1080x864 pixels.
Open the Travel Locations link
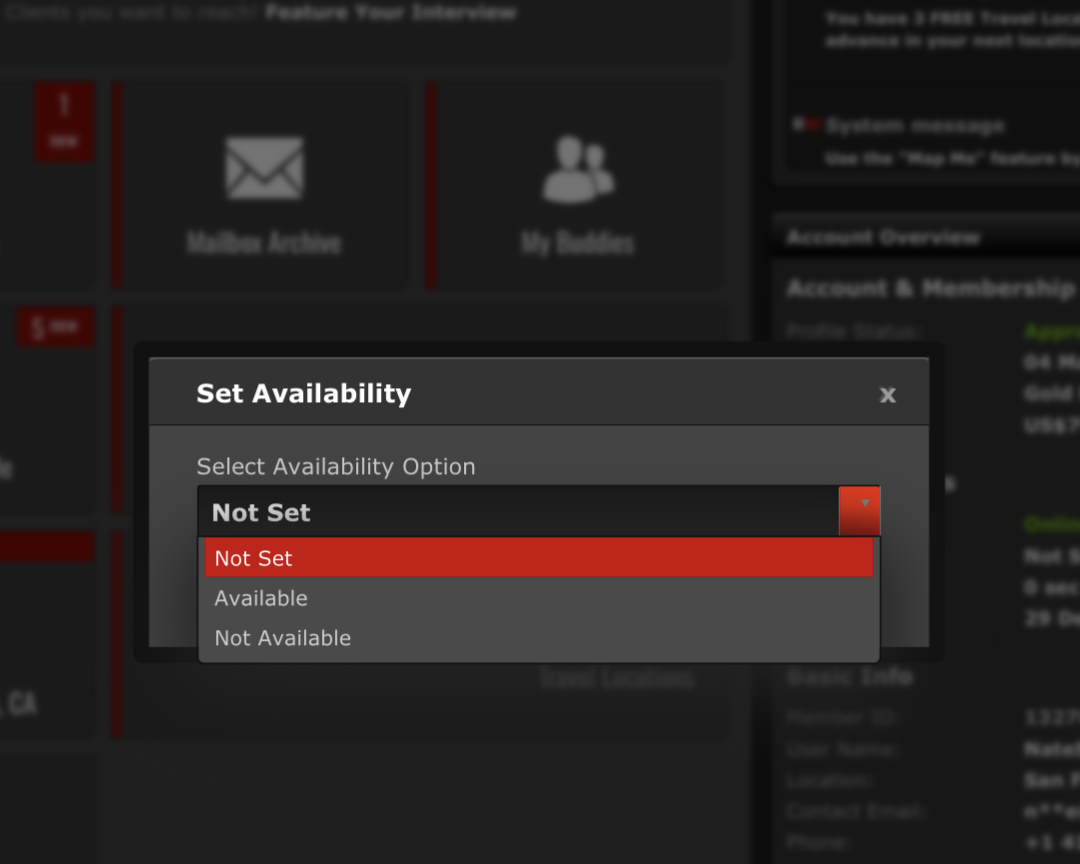tap(617, 678)
